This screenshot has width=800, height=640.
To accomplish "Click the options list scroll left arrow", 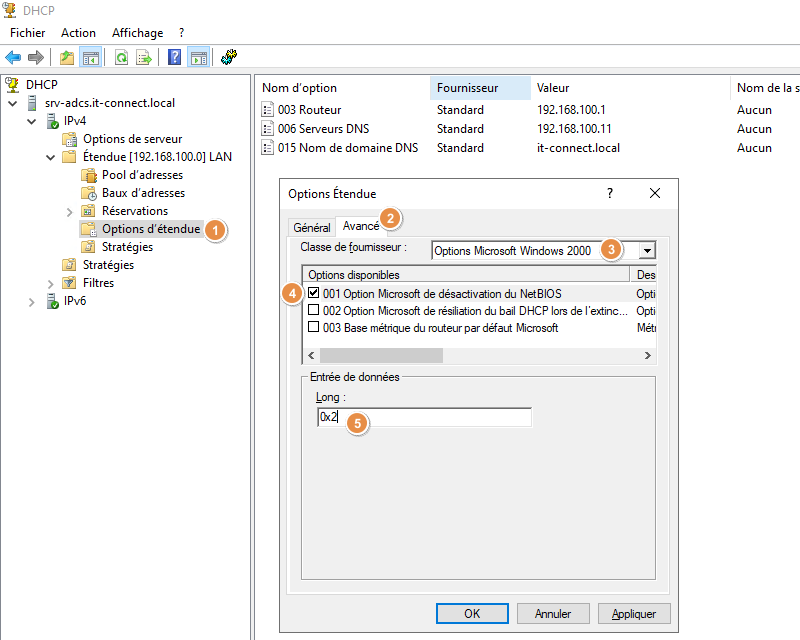I will click(x=311, y=355).
